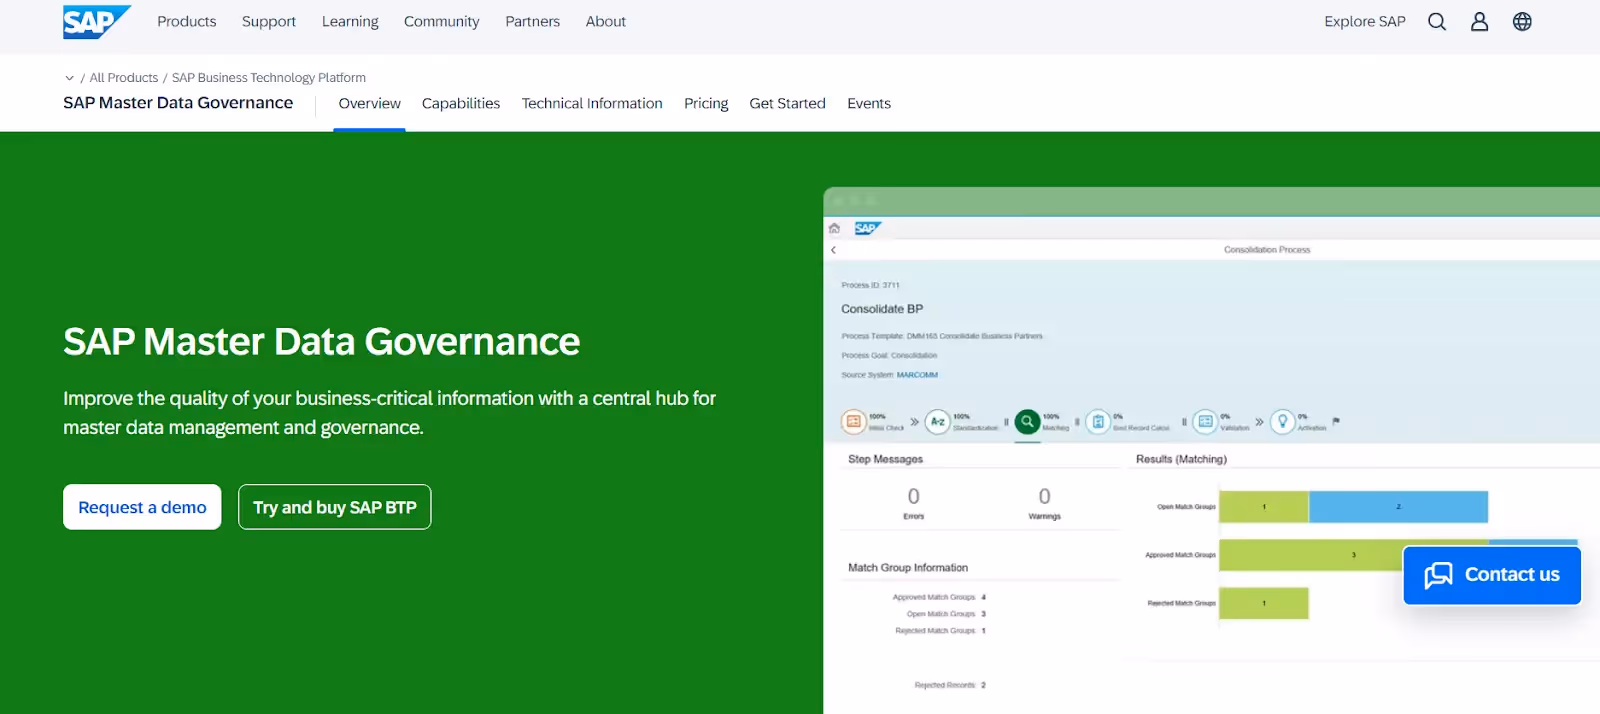Click the Consolidation Process page title
The width and height of the screenshot is (1600, 714).
(1267, 250)
